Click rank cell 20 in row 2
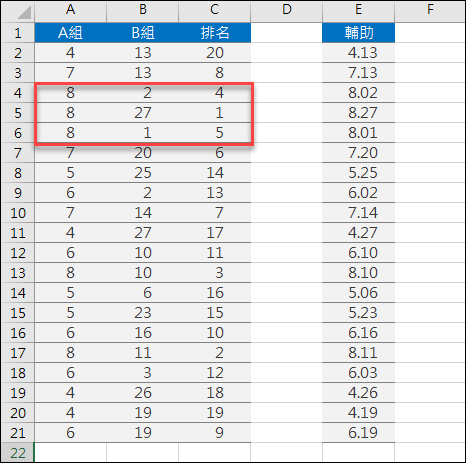The image size is (466, 463). pyautogui.click(x=215, y=53)
